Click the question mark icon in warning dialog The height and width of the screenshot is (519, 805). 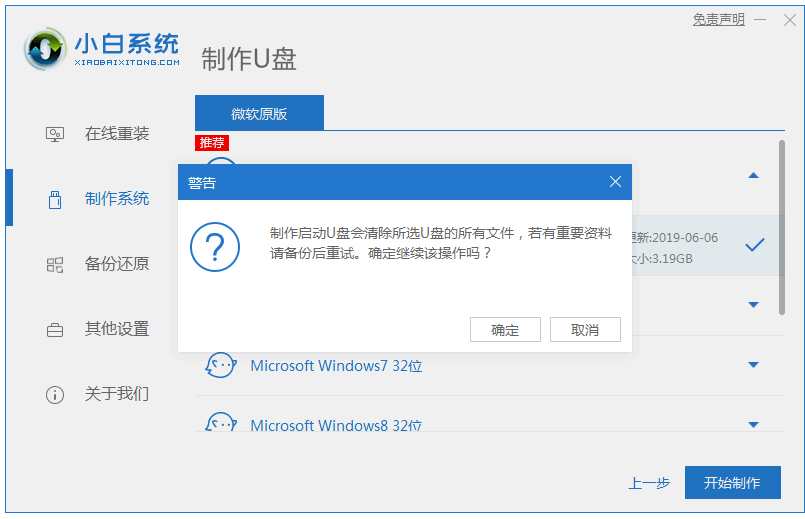click(x=214, y=245)
